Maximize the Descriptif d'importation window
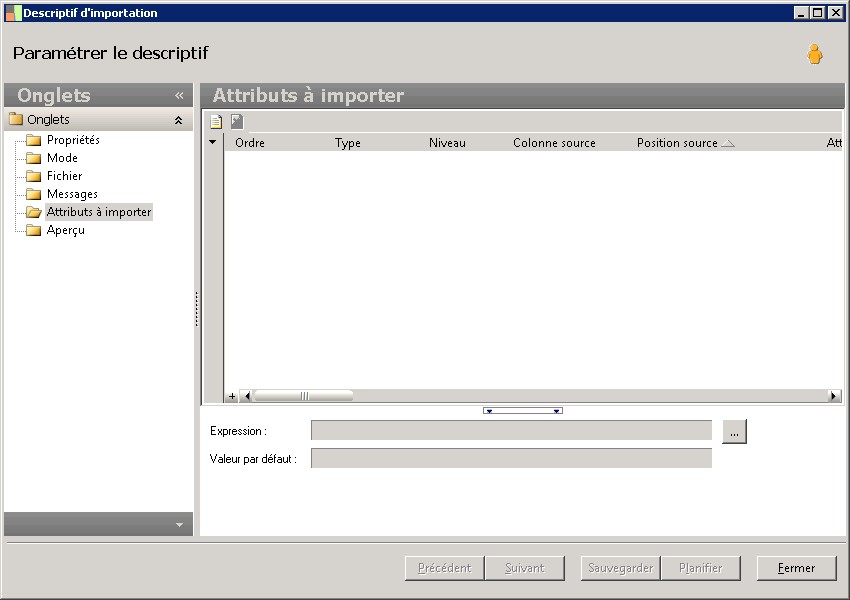The image size is (850, 600). 818,12
